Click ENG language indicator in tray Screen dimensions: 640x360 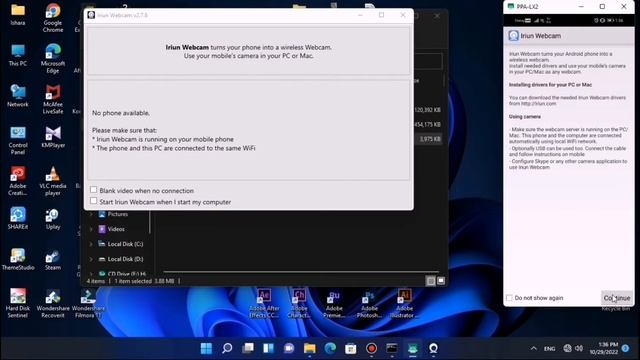pos(549,349)
